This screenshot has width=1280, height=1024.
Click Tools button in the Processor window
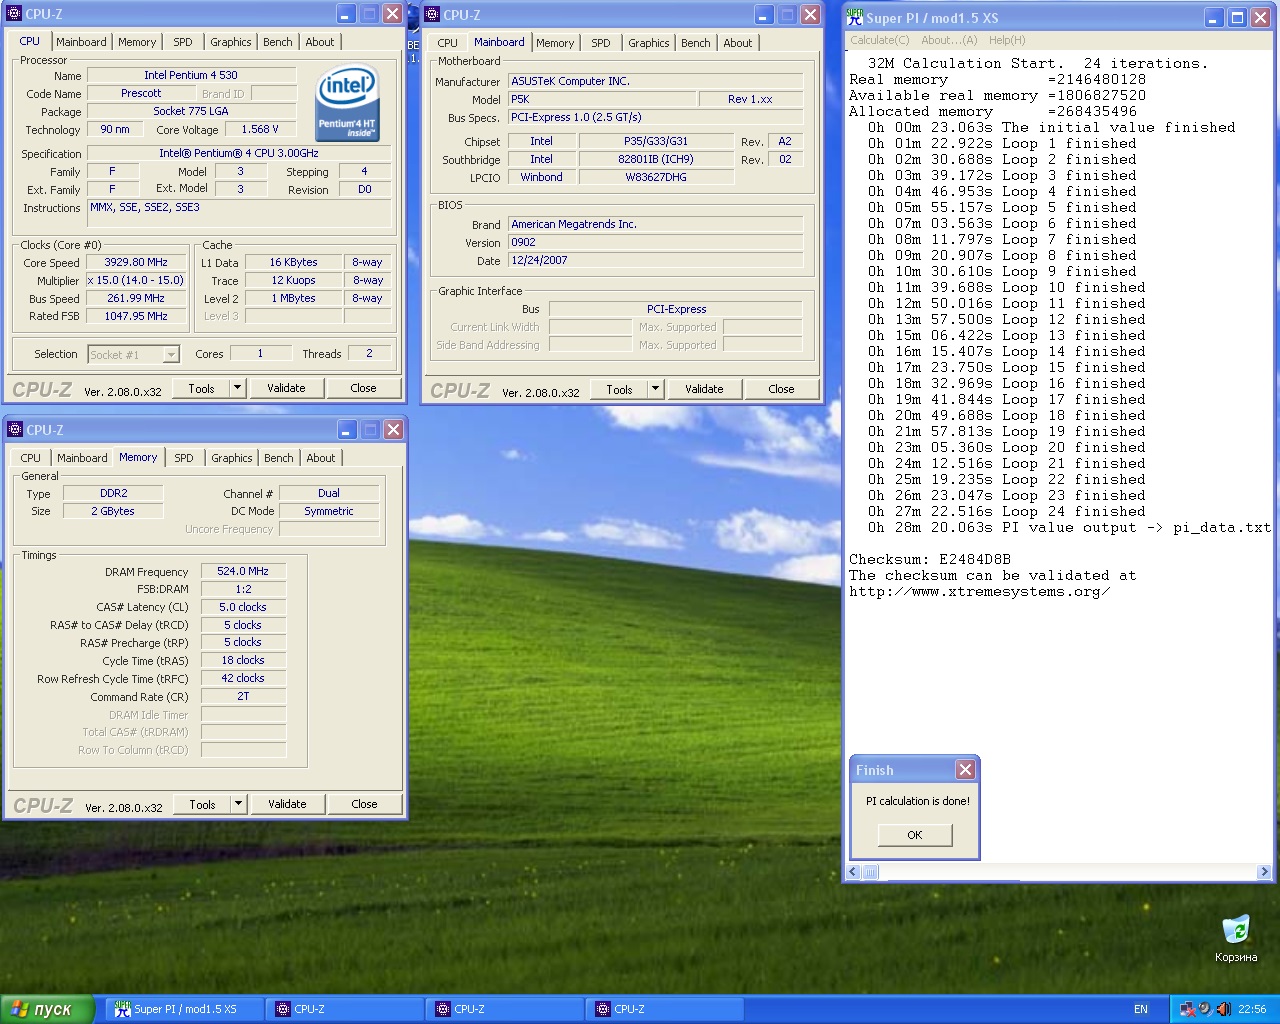coord(202,388)
